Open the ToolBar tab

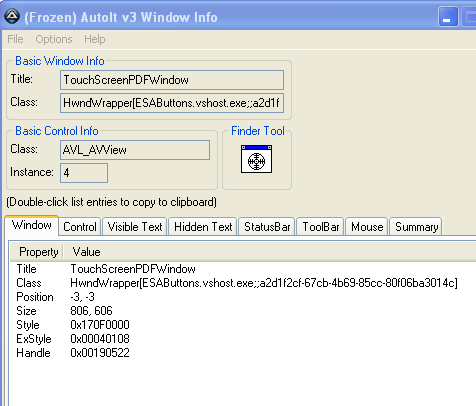pyautogui.click(x=320, y=227)
